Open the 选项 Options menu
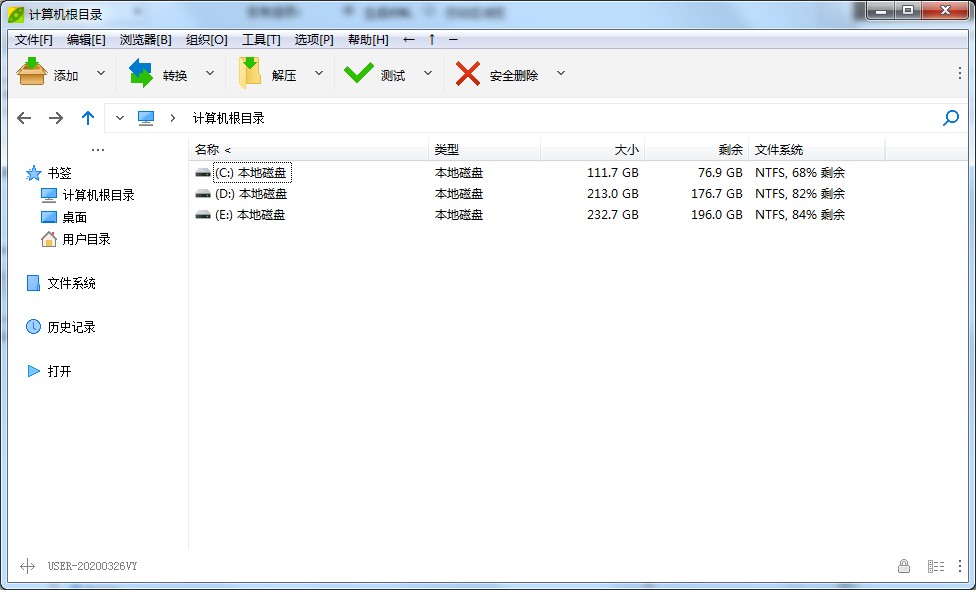The image size is (976, 590). tap(312, 40)
